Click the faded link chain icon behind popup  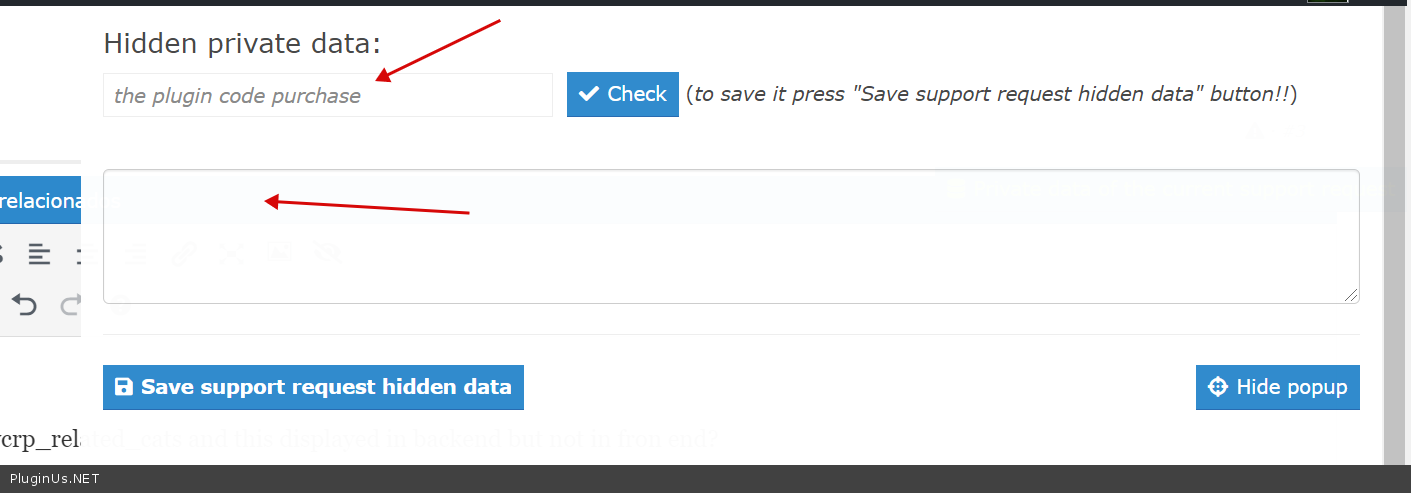coord(184,254)
